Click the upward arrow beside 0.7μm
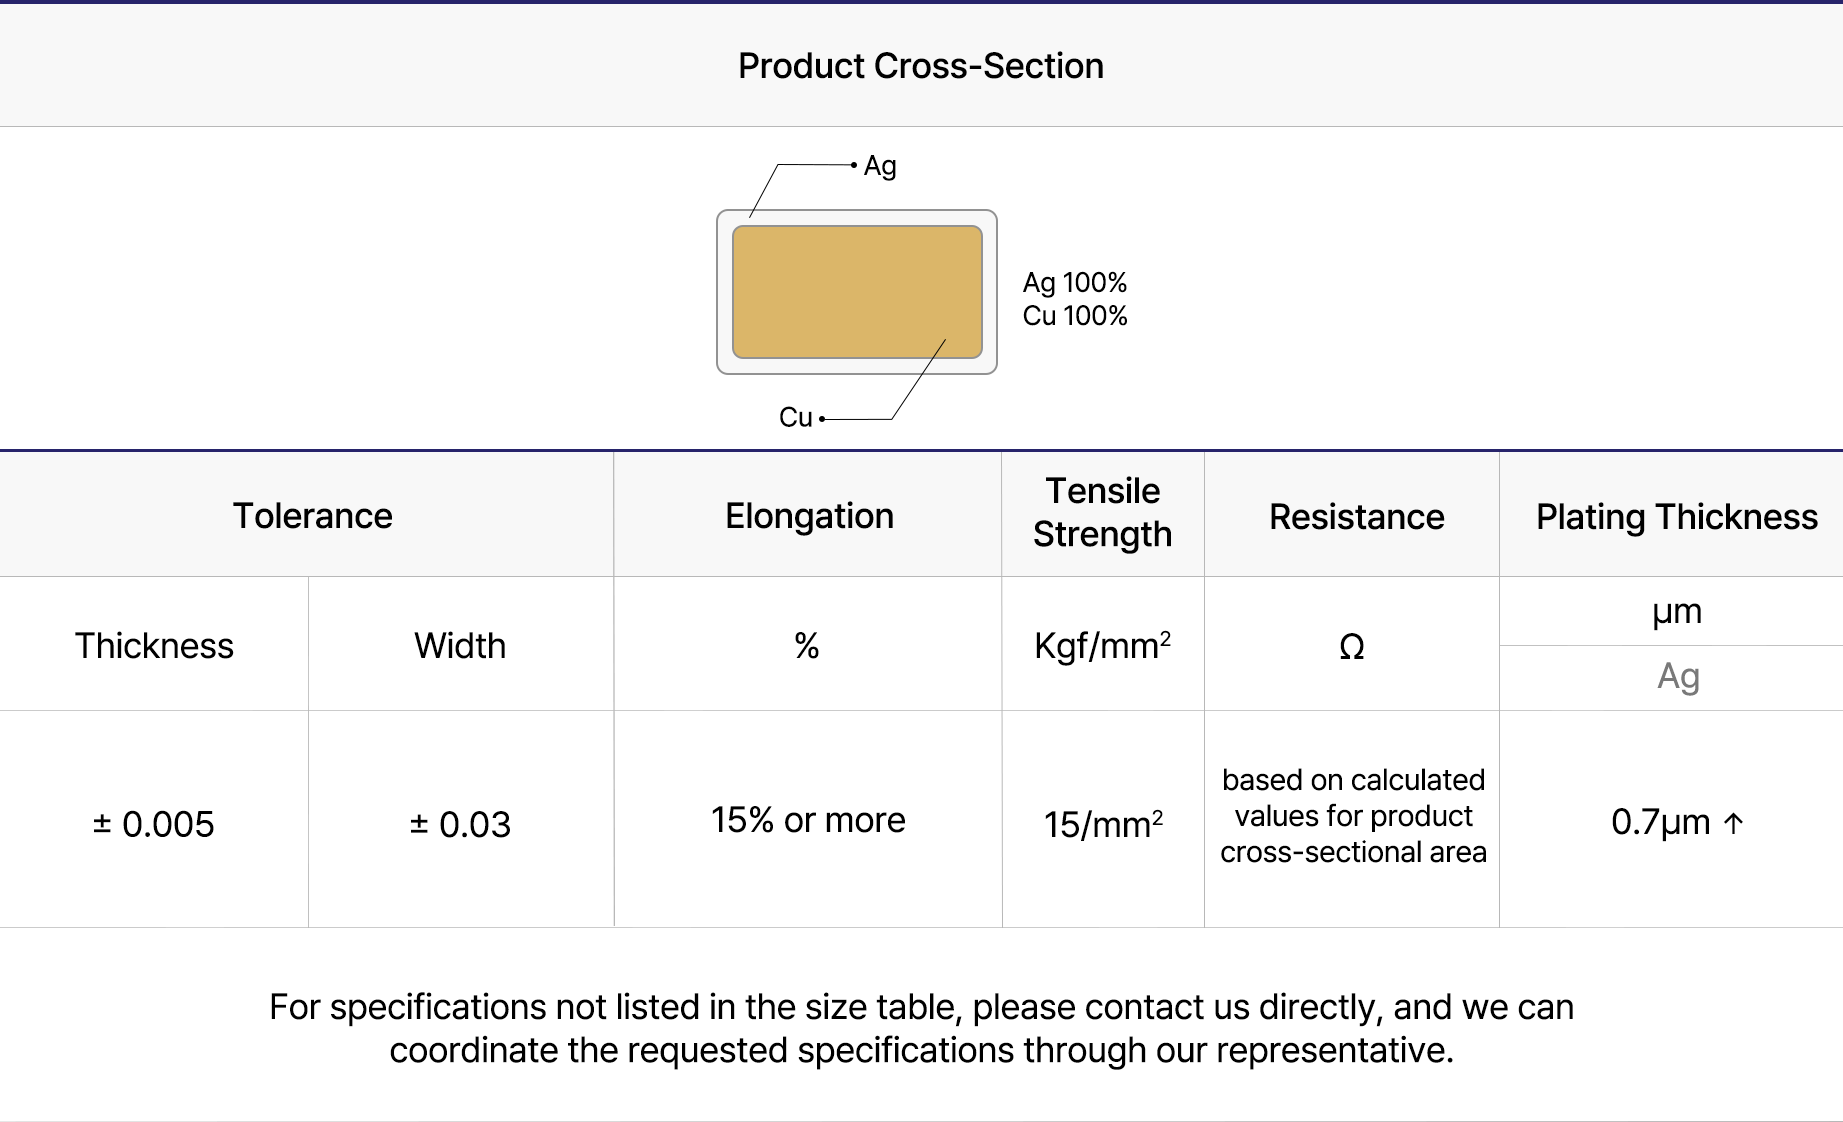 1734,823
